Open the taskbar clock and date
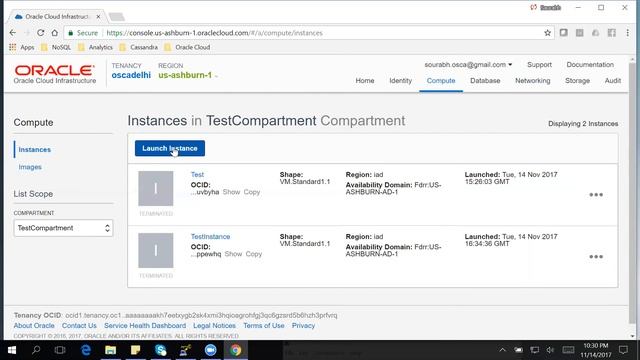The width and height of the screenshot is (640, 360). tap(596, 350)
